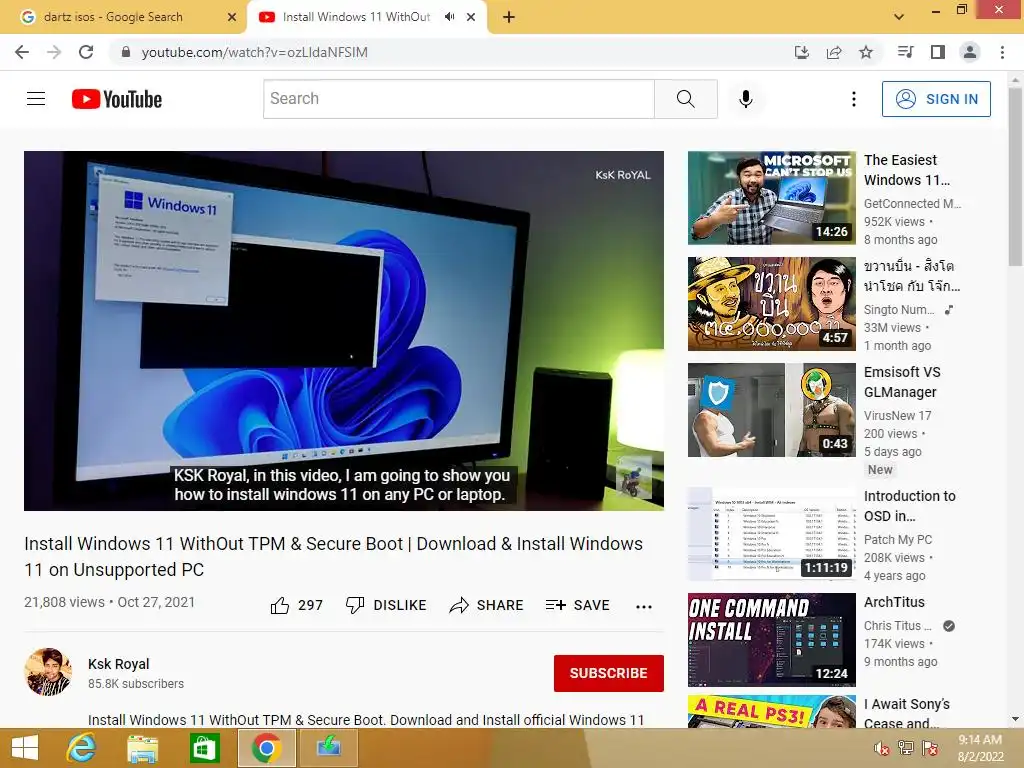Screen dimensions: 1024x768
Task: Click the muted volume tray icon
Action: pyautogui.click(x=881, y=748)
